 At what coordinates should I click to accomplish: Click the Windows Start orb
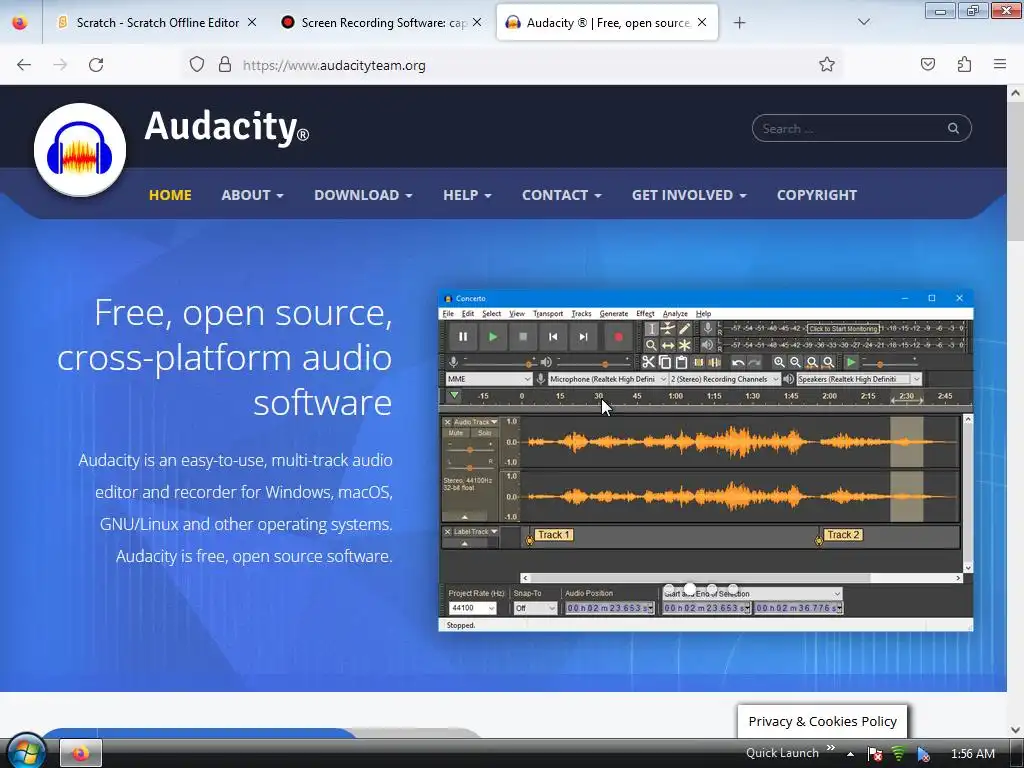click(26, 751)
